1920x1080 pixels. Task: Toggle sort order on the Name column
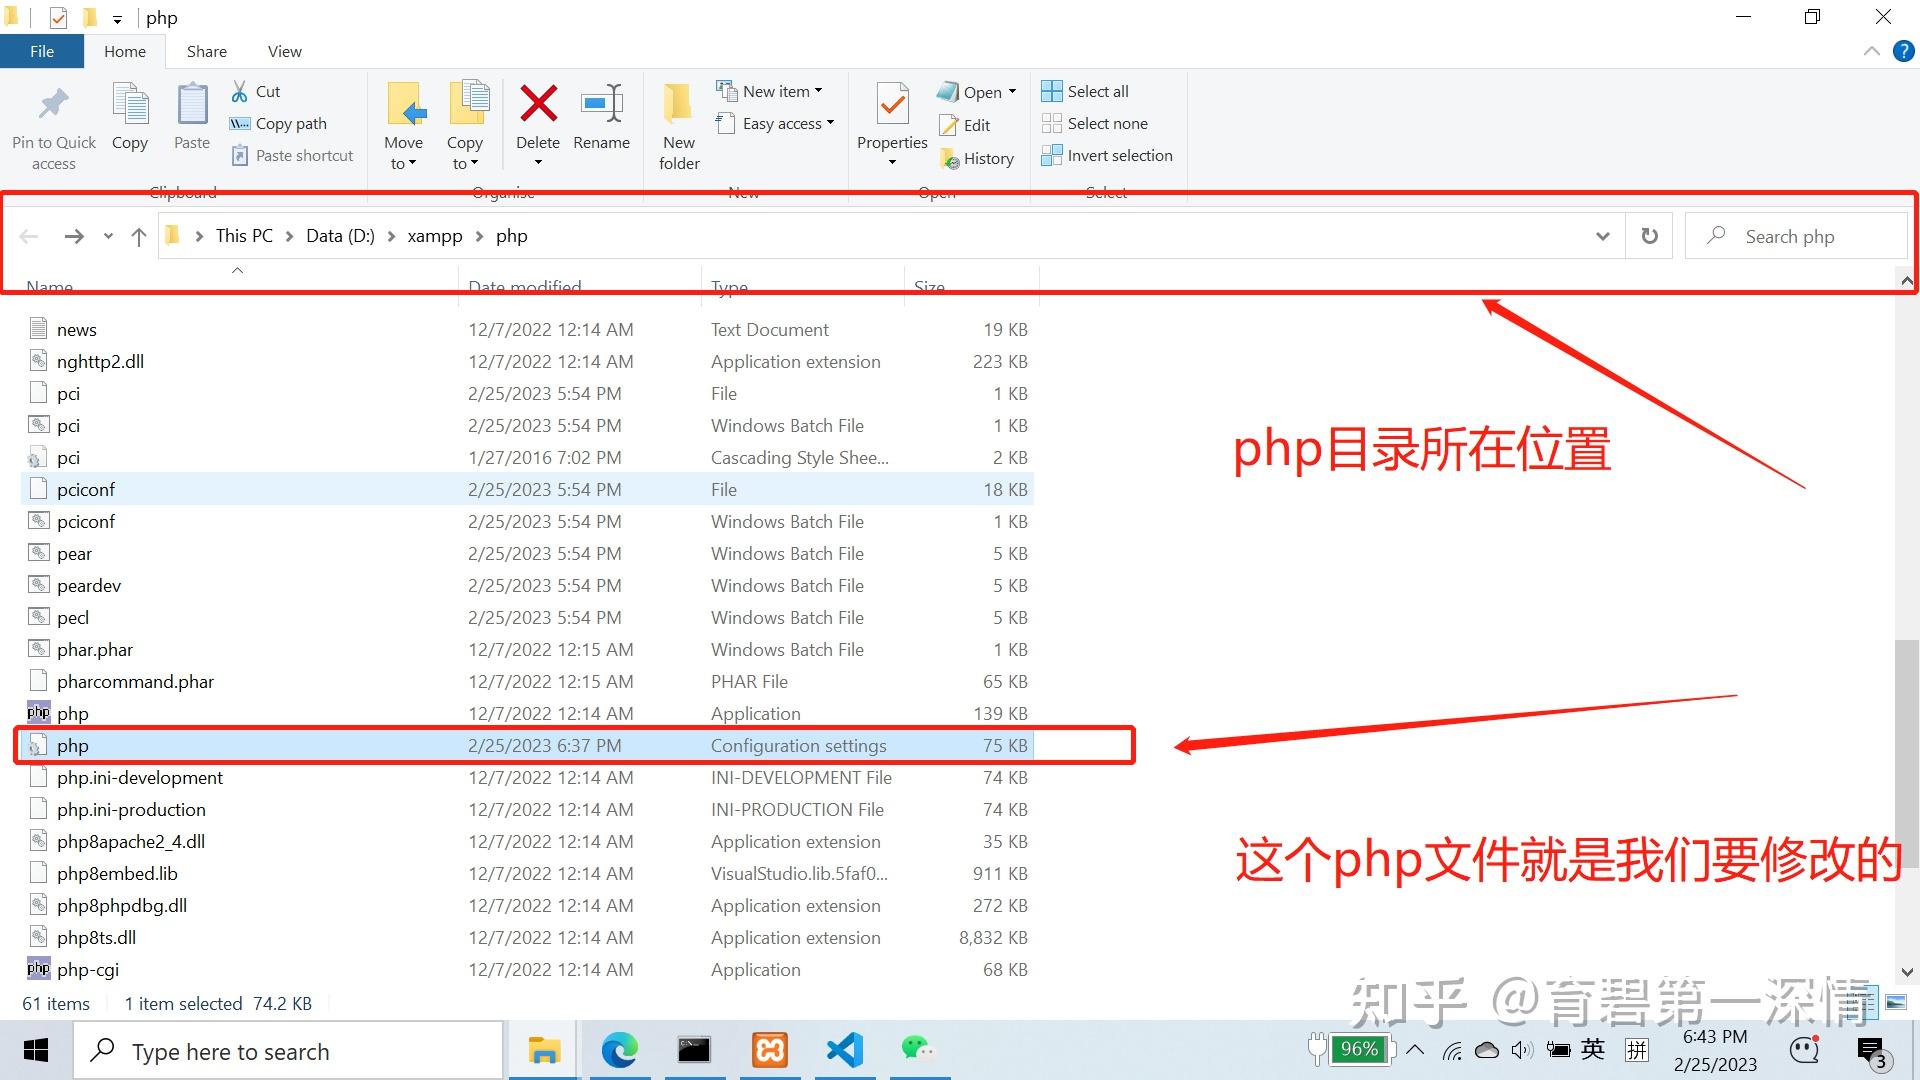pyautogui.click(x=48, y=287)
